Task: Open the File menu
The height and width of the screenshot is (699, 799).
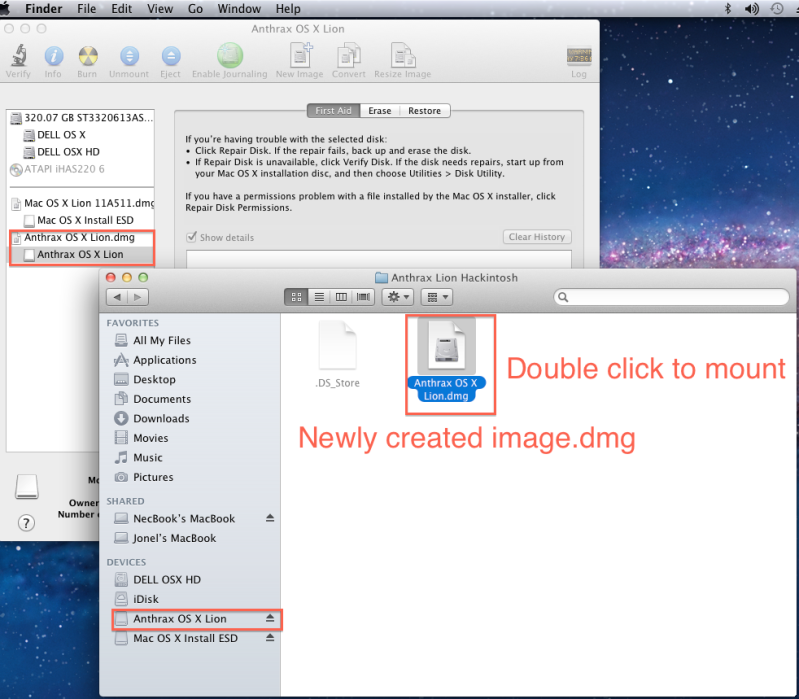Action: tap(87, 9)
